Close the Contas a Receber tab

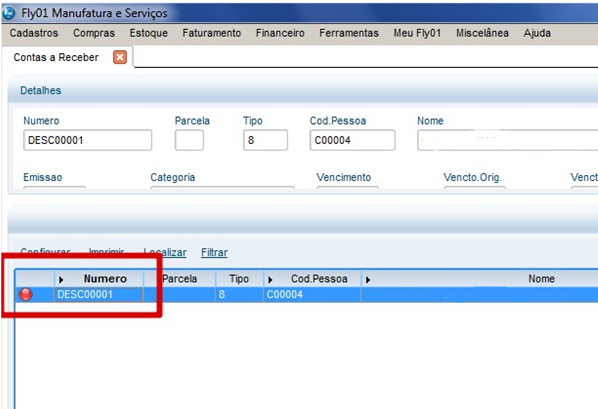tap(120, 57)
